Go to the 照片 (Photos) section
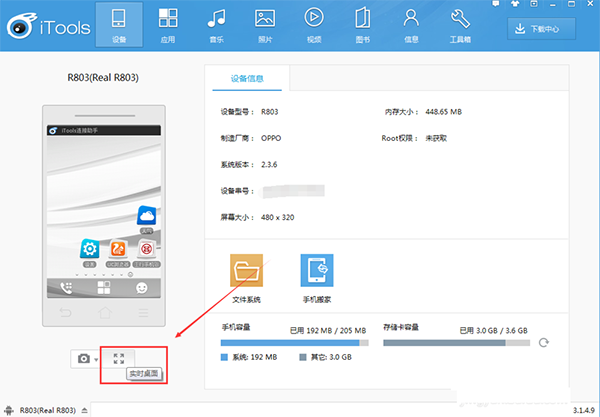The image size is (600, 417). point(265,26)
